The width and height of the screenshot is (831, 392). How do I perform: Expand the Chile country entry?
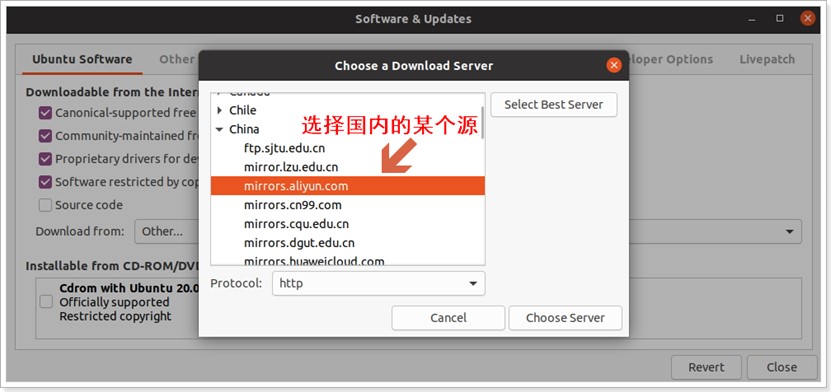[x=220, y=110]
